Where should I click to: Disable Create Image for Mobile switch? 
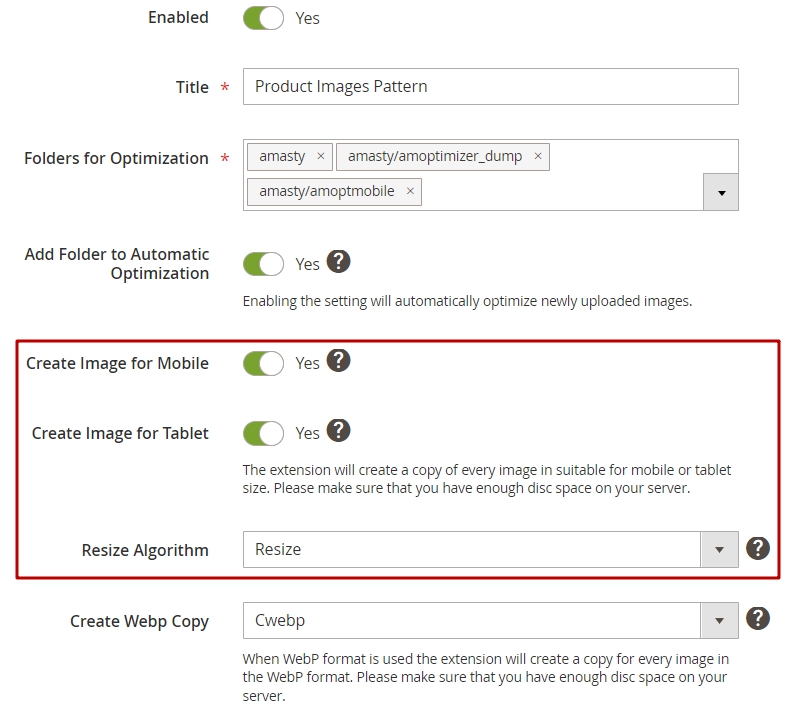point(263,364)
